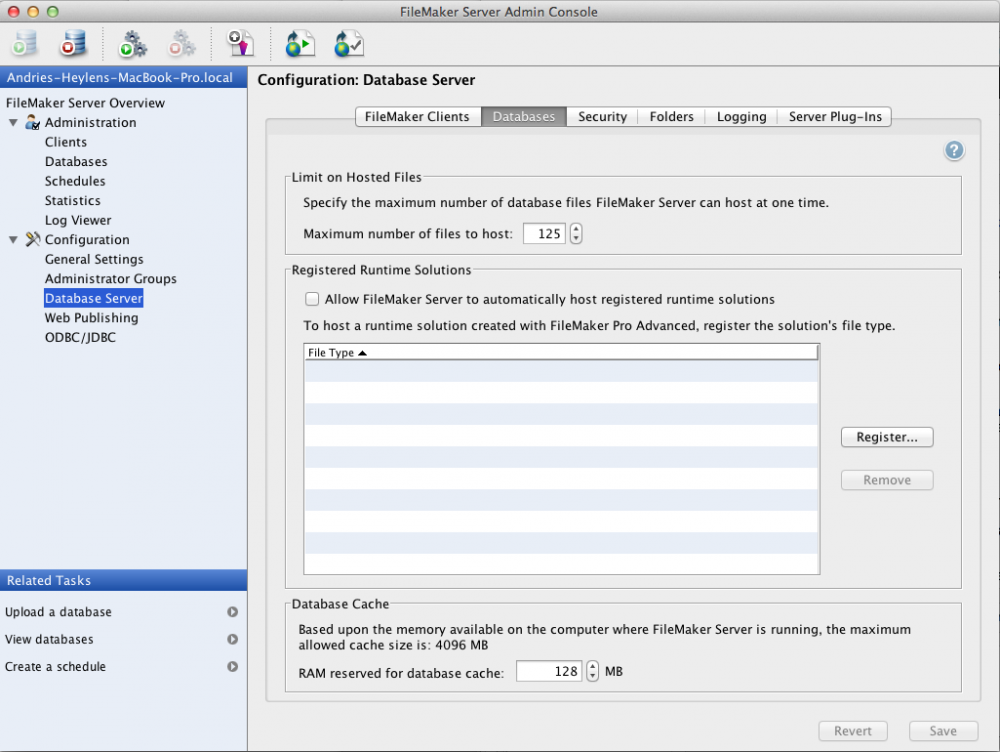Edit the maximum number of files field
1000x752 pixels.
tap(544, 233)
